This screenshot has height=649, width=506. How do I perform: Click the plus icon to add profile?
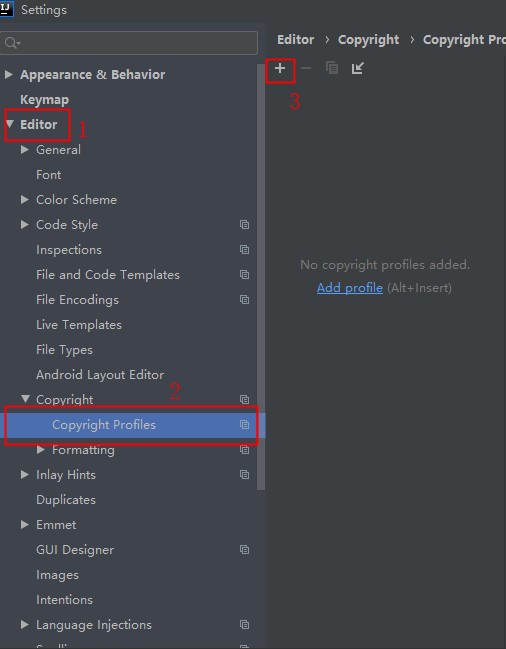[x=280, y=68]
